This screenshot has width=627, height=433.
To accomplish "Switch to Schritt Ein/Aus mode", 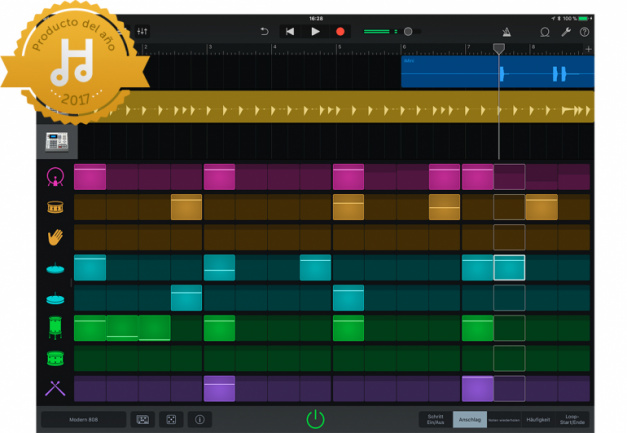I will 435,419.
